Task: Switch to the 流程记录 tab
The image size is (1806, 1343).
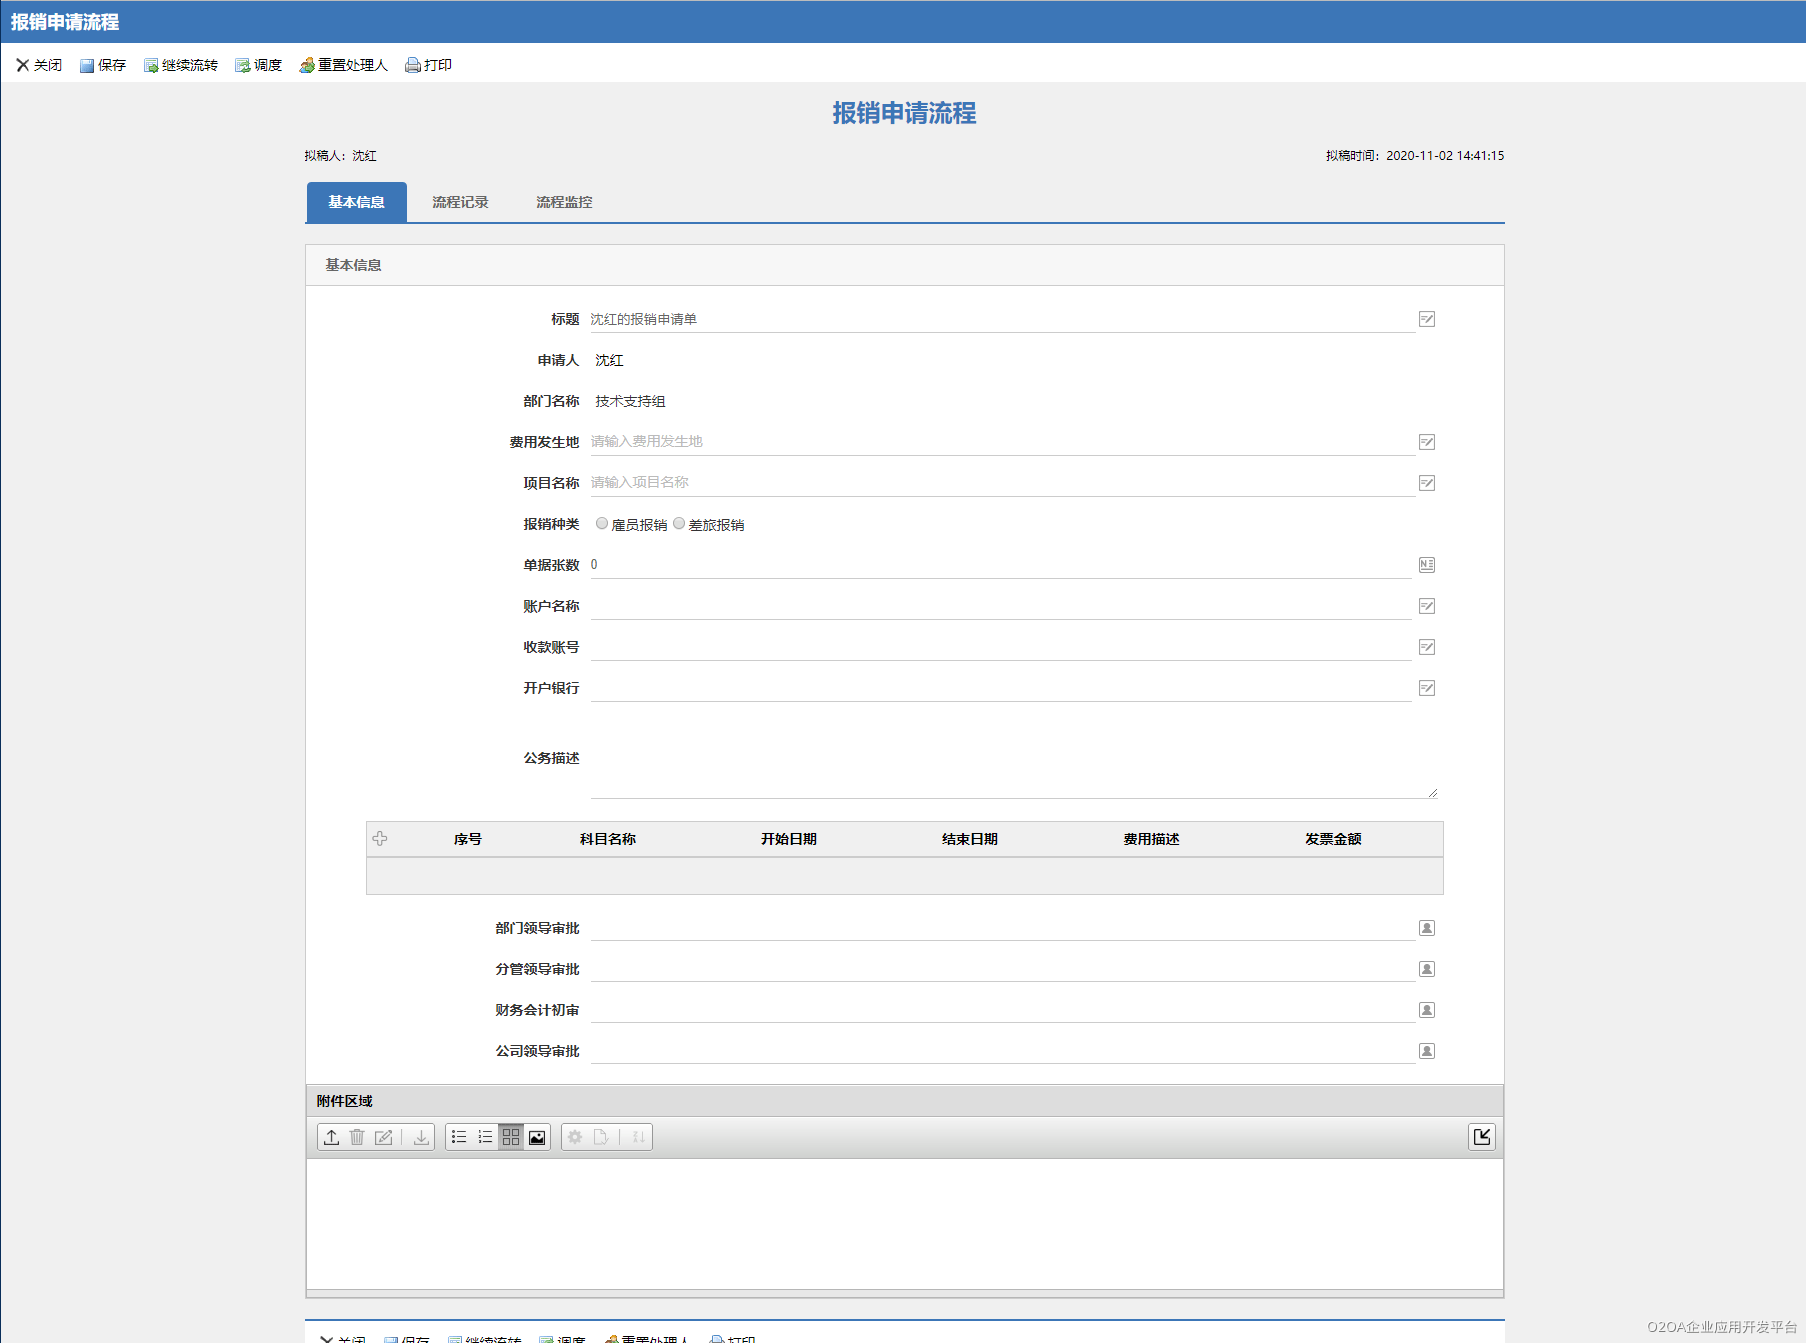Action: (460, 202)
